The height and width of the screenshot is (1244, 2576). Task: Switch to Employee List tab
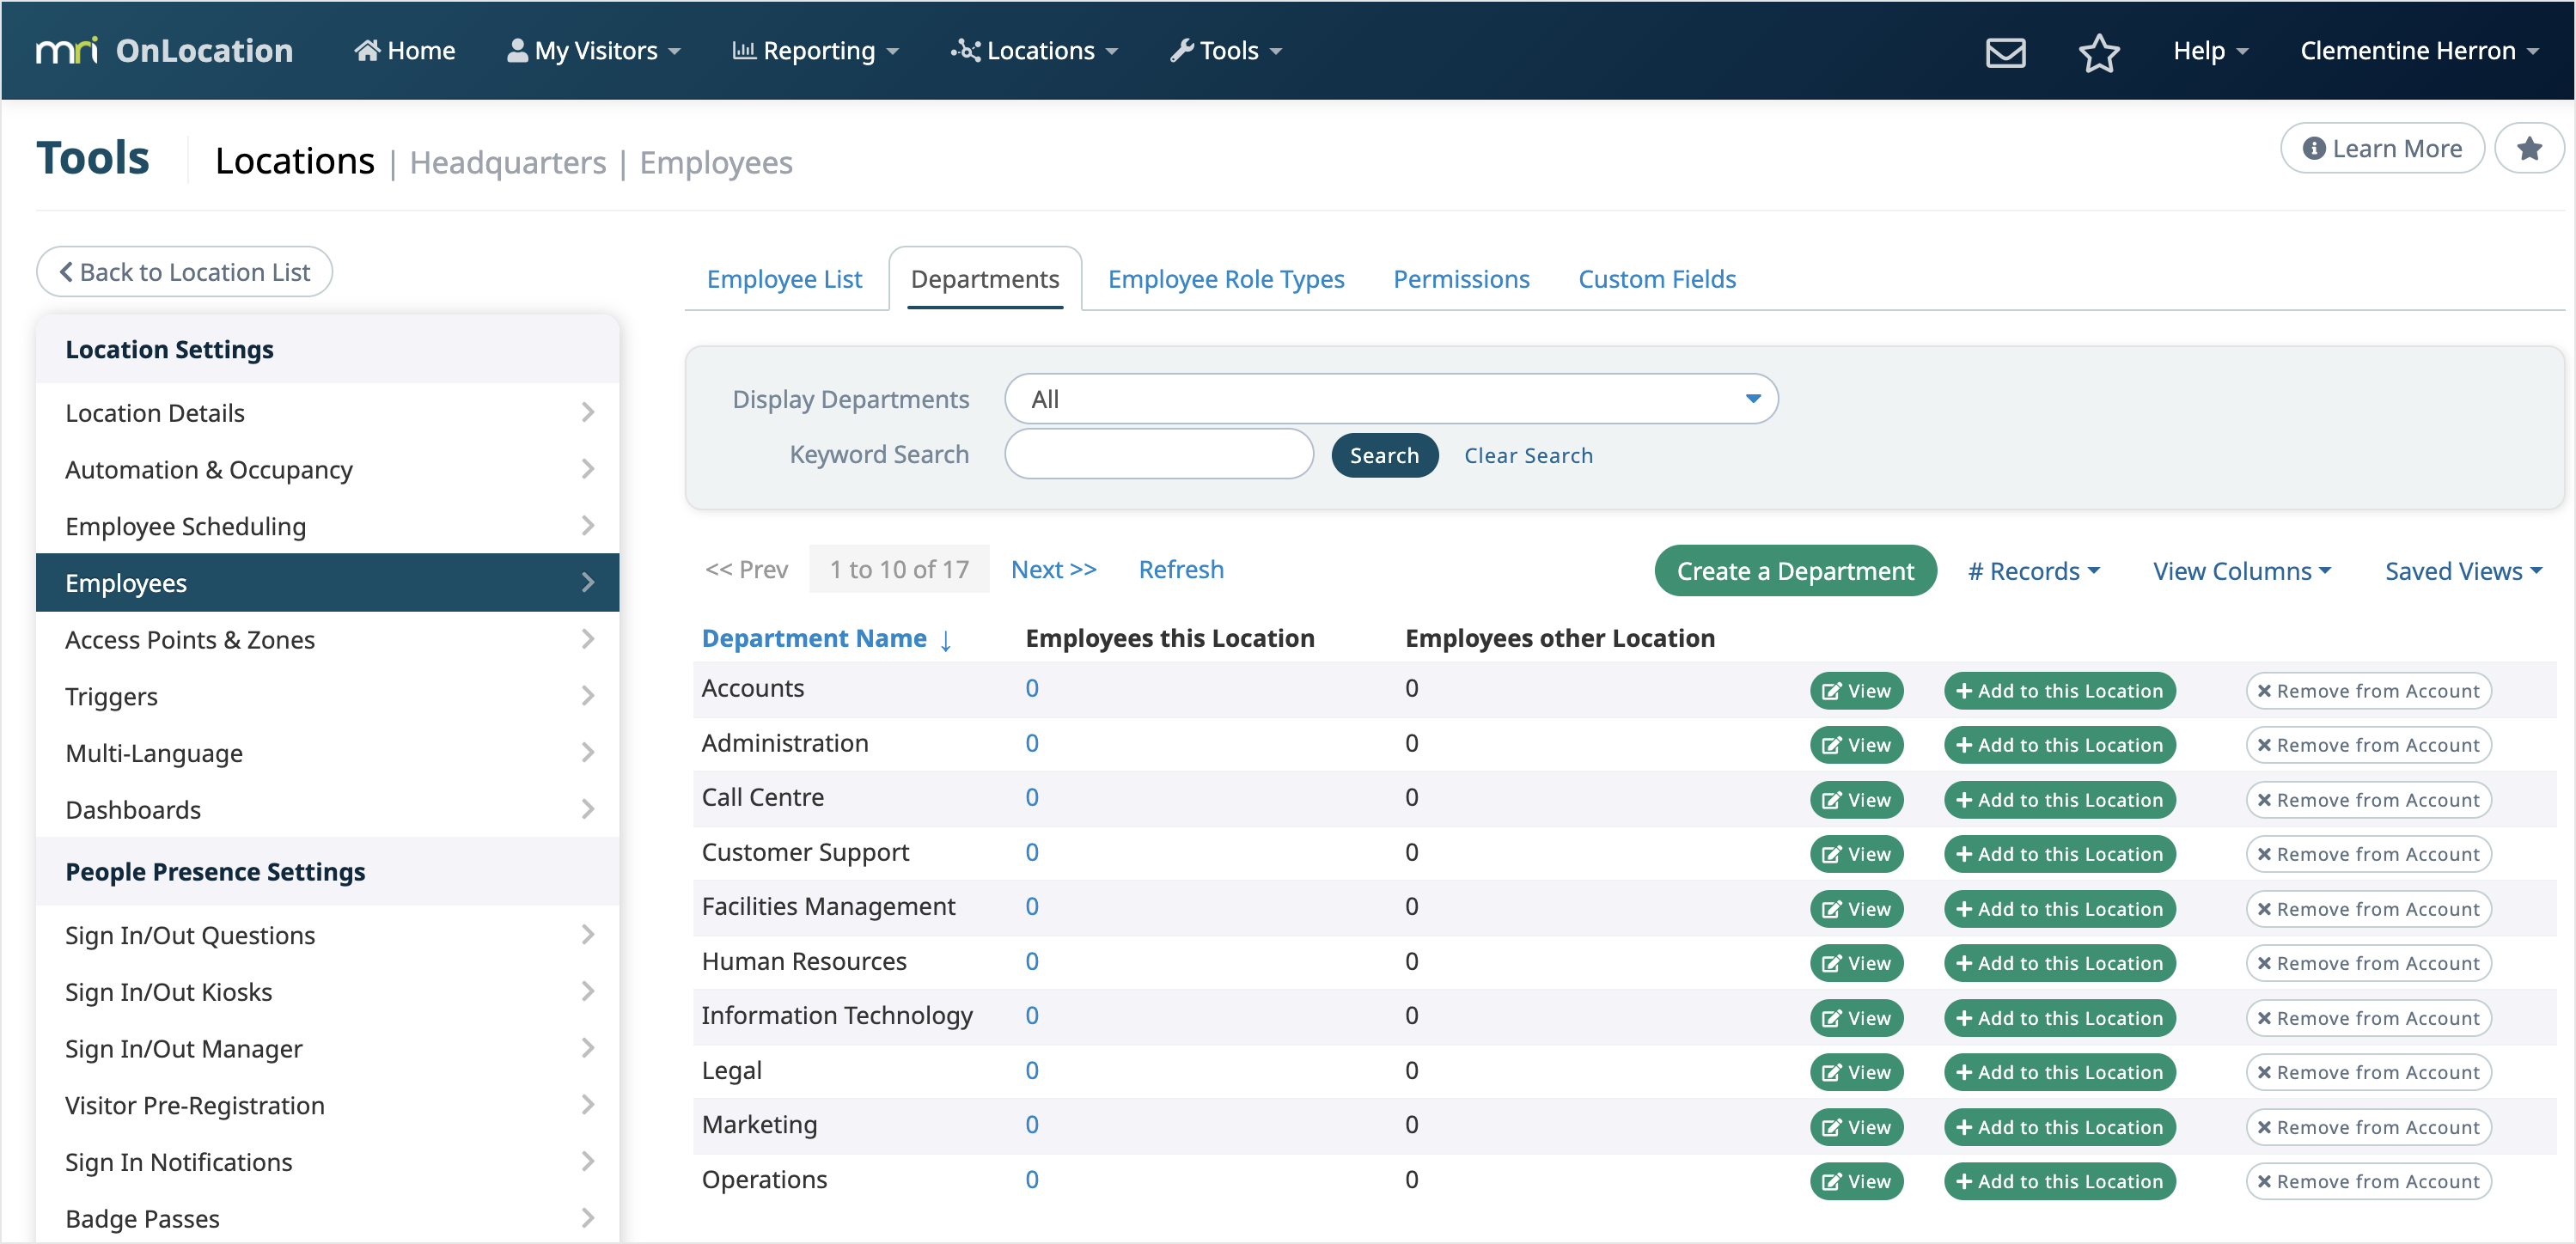784,279
